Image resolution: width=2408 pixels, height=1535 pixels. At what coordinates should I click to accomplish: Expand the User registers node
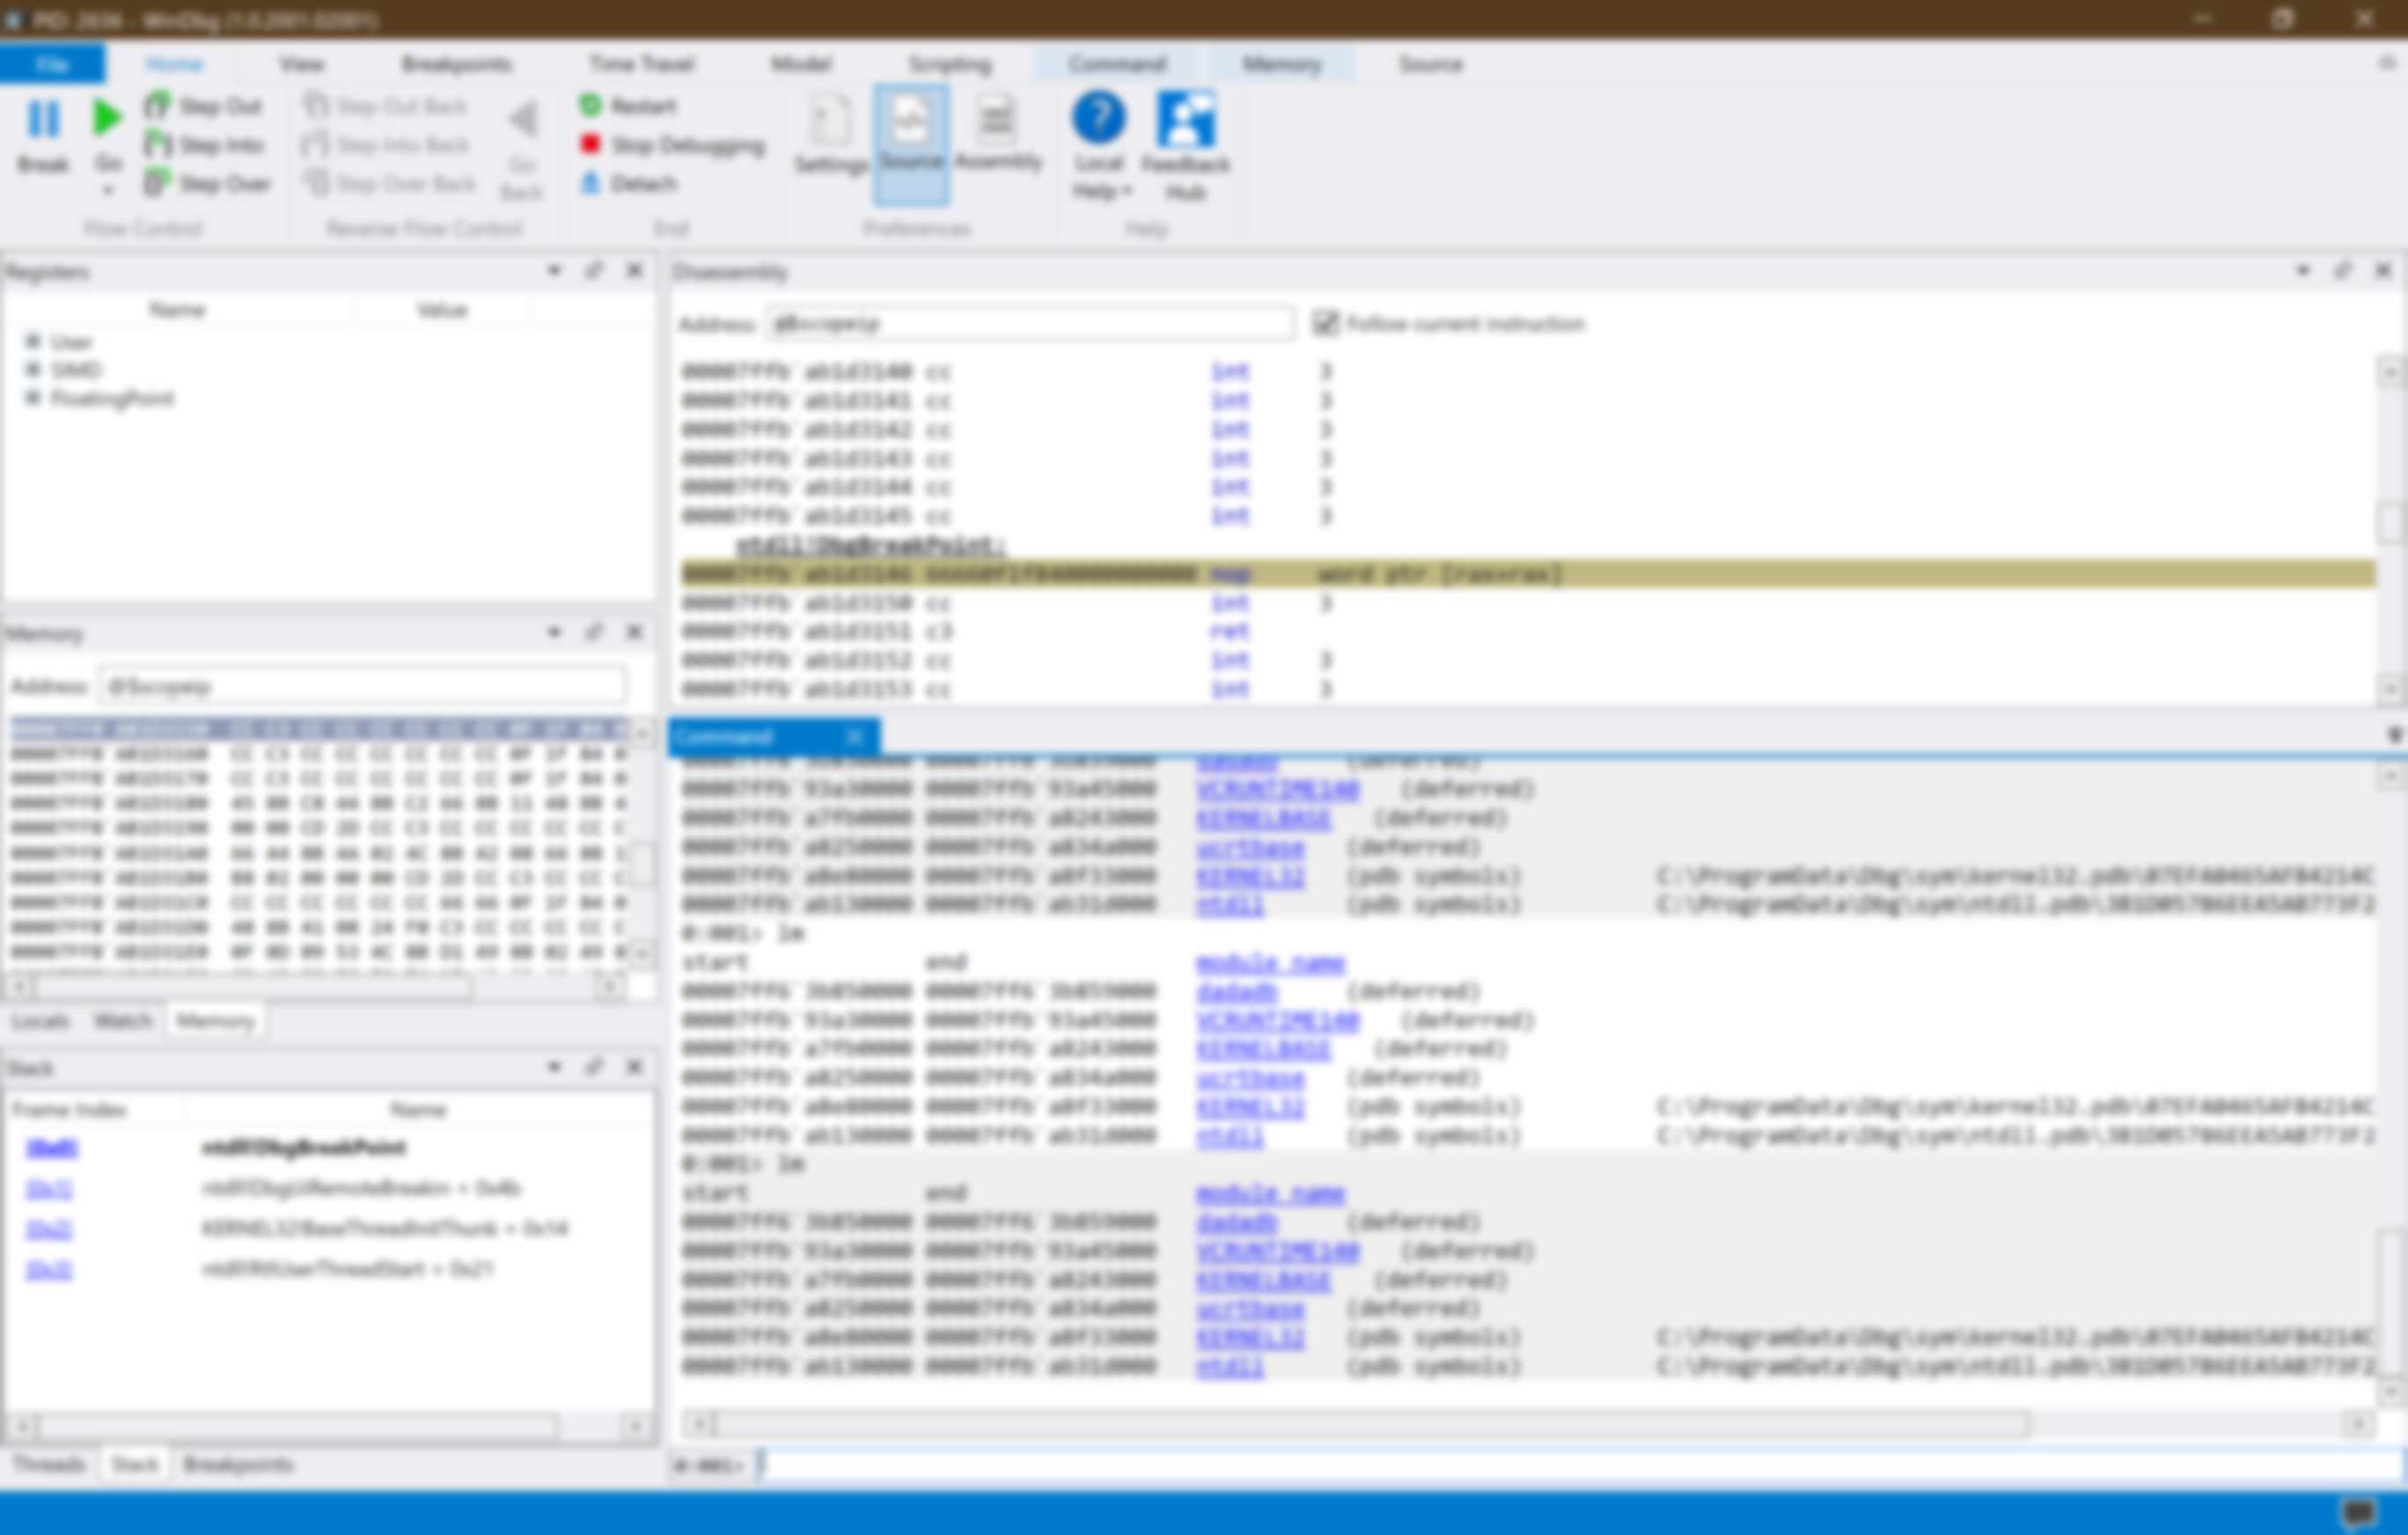[x=33, y=341]
